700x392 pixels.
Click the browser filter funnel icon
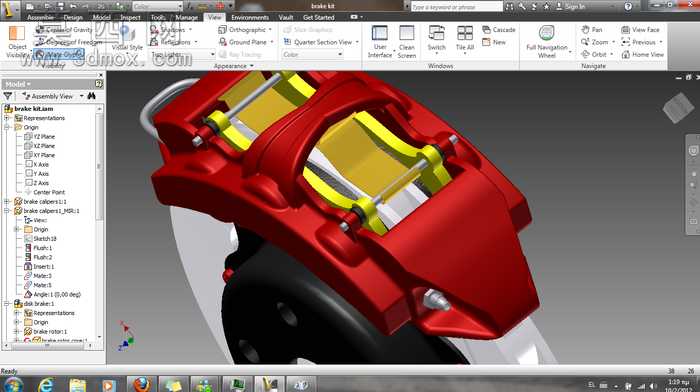tap(8, 96)
